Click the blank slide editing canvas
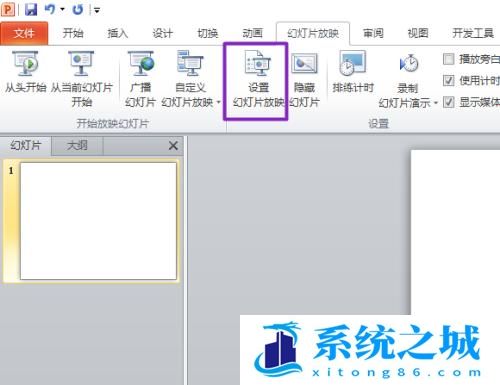This screenshot has height=385, width=500. pos(455,232)
